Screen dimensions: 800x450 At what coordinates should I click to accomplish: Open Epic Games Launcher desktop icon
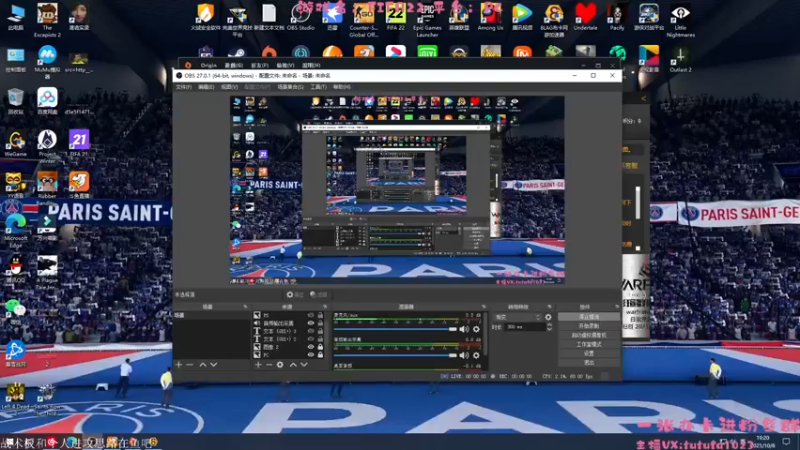[427, 20]
